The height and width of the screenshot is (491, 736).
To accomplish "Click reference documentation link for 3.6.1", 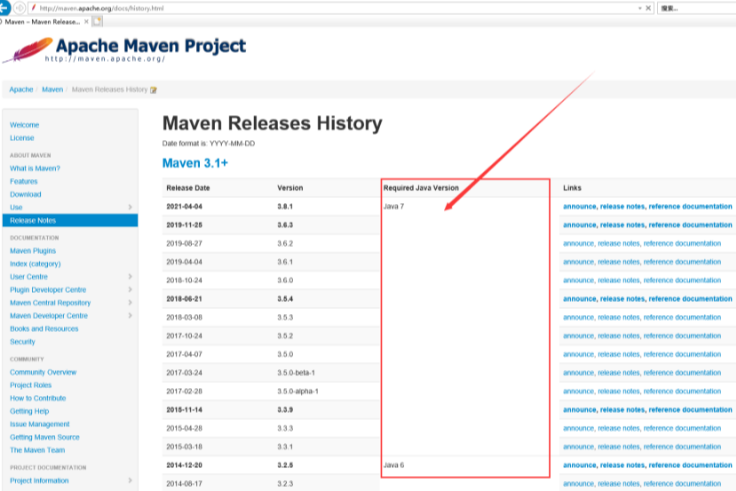I will coord(682,262).
